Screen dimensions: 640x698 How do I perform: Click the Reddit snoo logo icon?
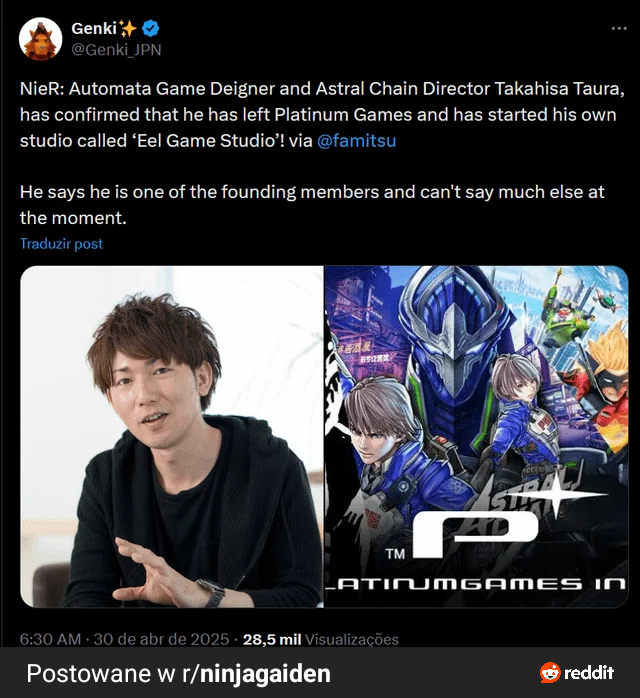[550, 673]
